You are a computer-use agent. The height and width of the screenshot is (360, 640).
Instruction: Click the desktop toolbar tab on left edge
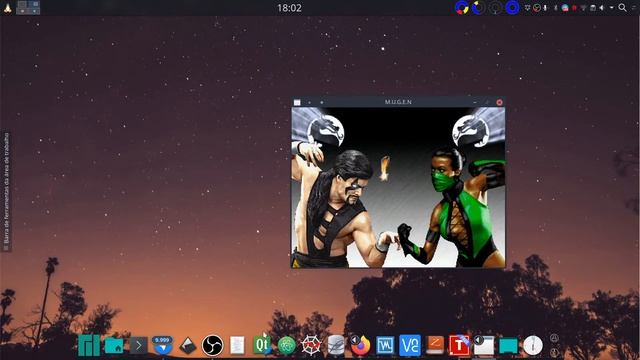pyautogui.click(x=6, y=191)
